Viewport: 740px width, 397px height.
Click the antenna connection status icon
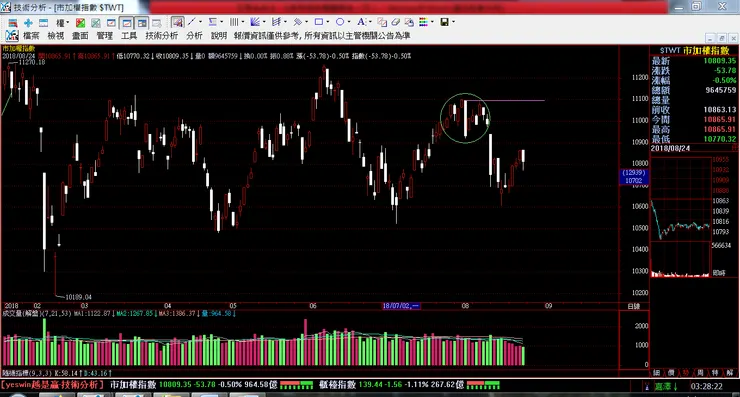[647, 386]
